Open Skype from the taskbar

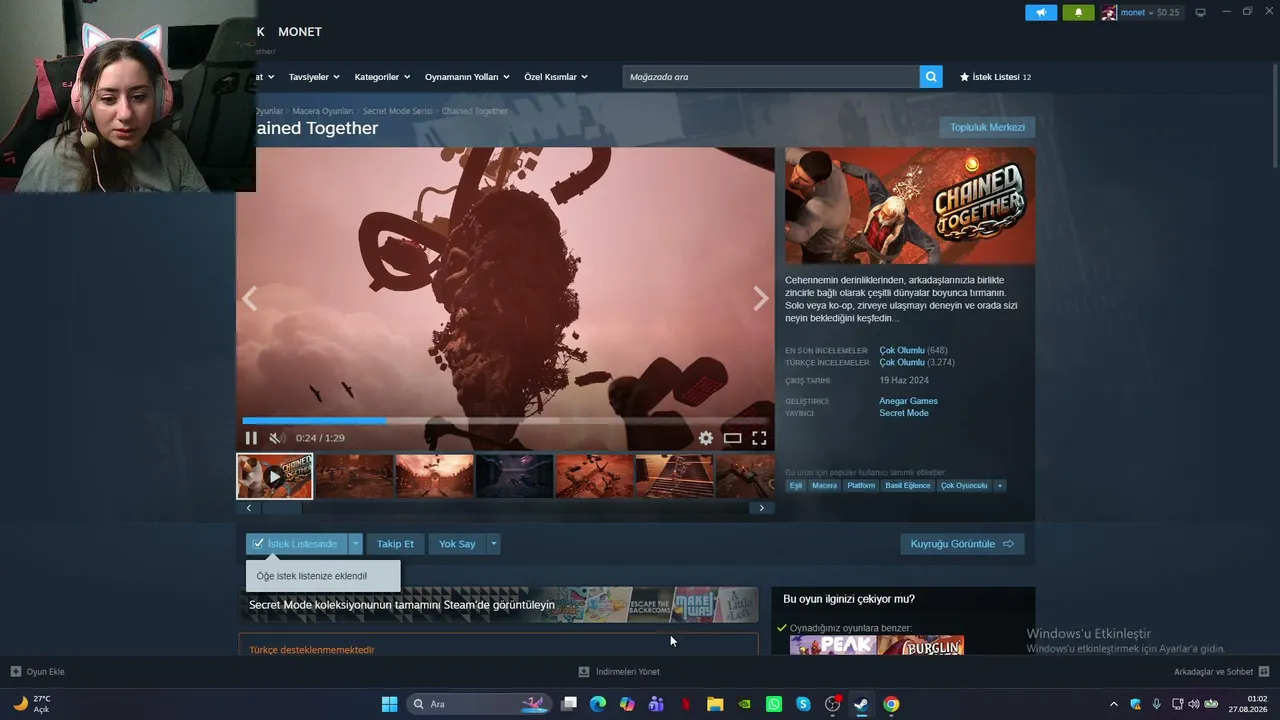(803, 704)
